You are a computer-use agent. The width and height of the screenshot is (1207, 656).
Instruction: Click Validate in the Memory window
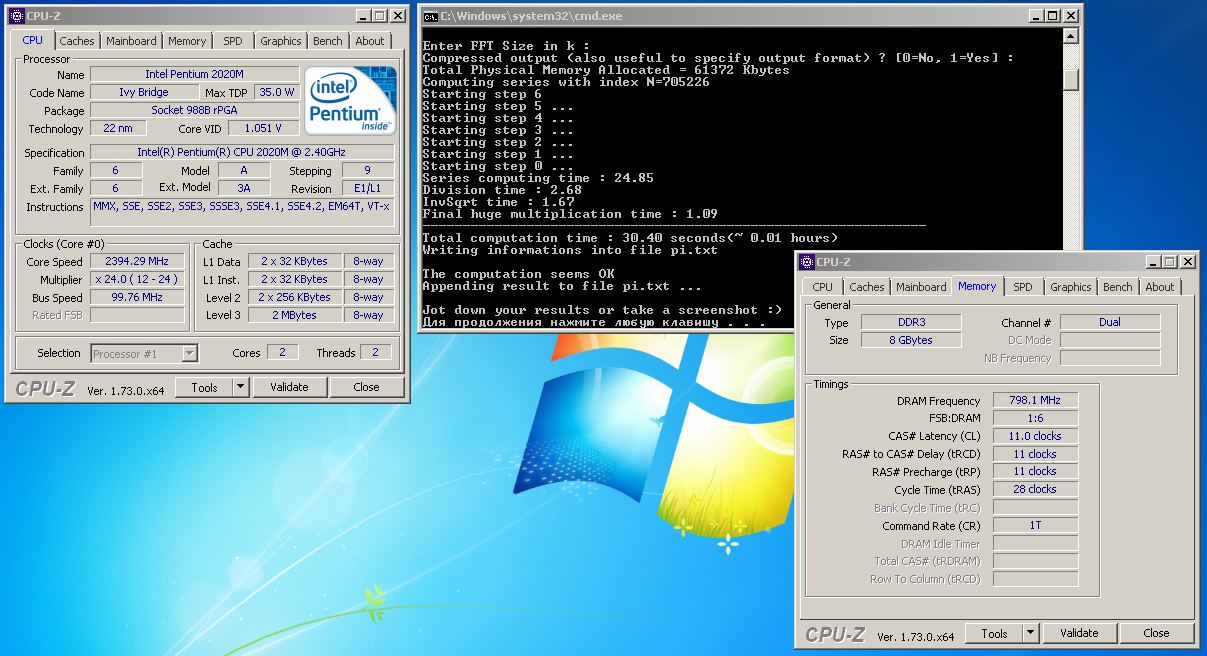1079,633
